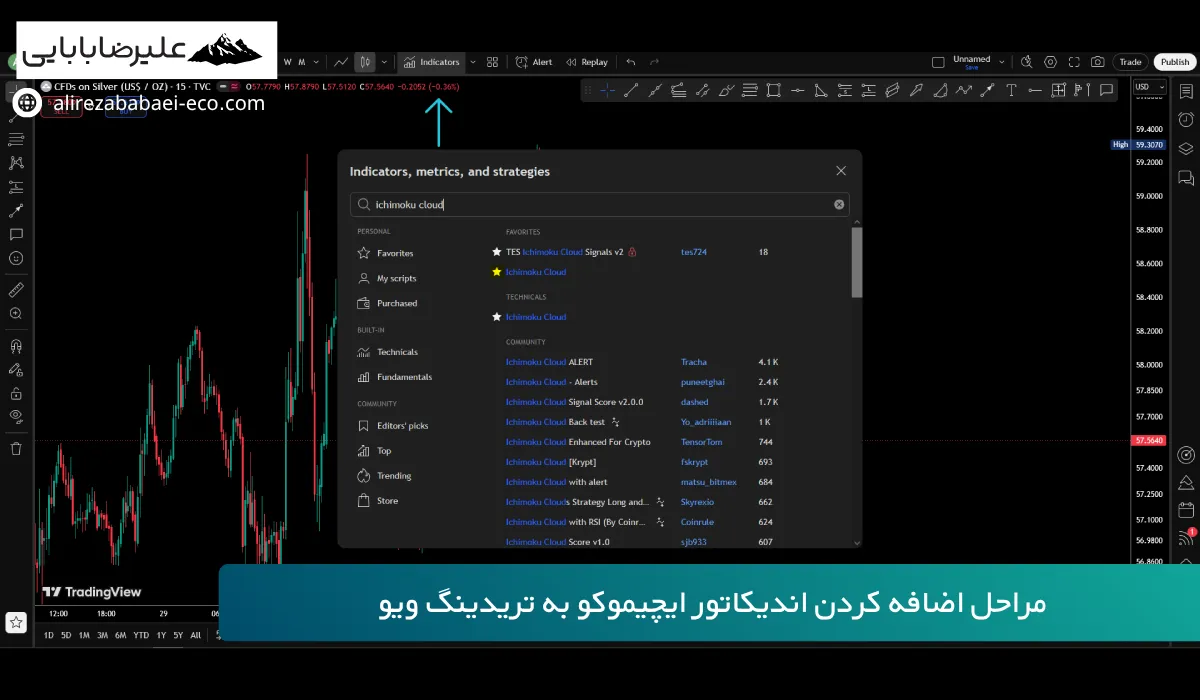Image resolution: width=1200 pixels, height=700 pixels.
Task: Open the Unnamed layout dropdown
Action: [1004, 61]
